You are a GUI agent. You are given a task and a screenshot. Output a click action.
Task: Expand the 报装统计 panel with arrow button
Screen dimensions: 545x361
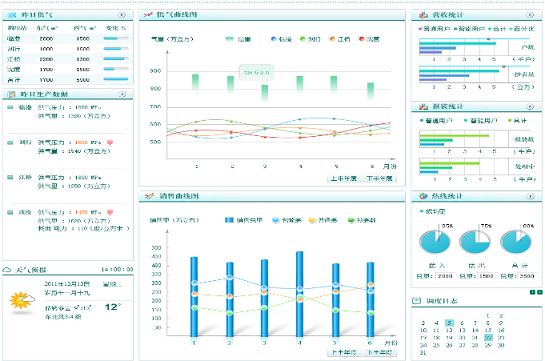point(530,107)
